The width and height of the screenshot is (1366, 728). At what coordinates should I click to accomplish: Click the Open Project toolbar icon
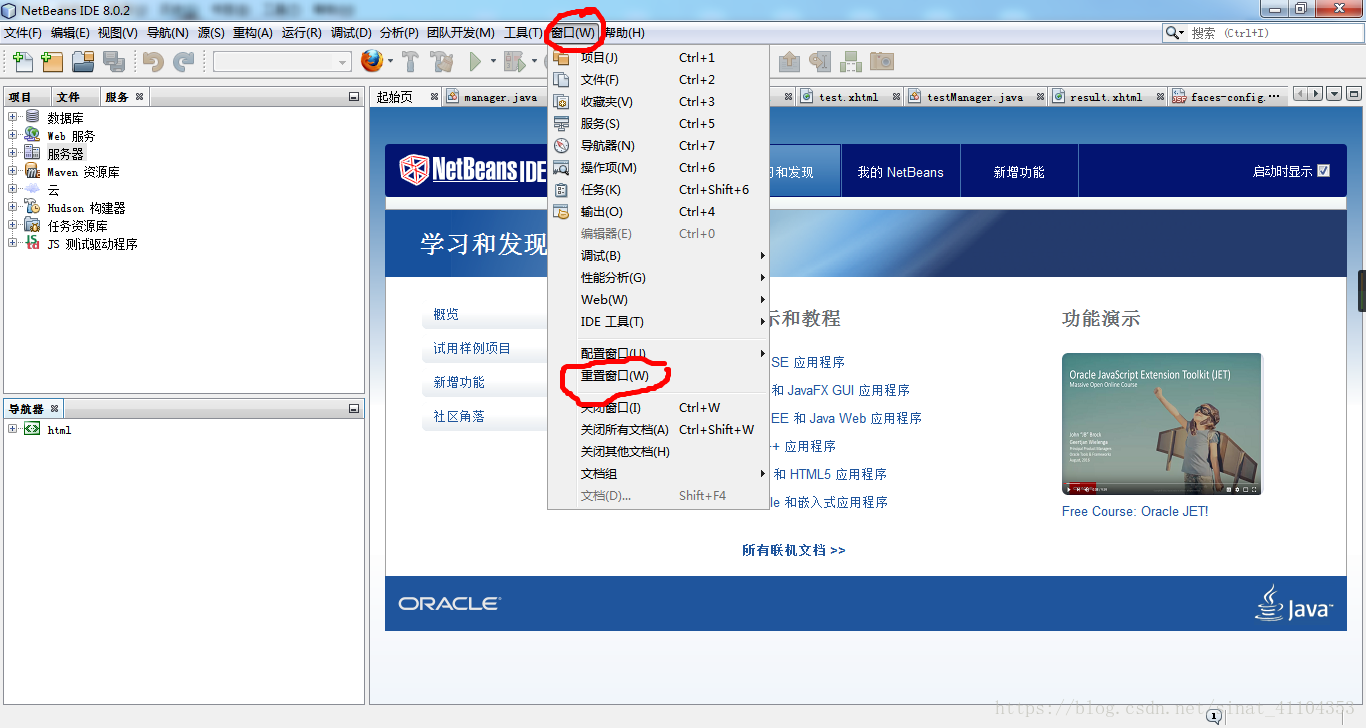tap(83, 62)
